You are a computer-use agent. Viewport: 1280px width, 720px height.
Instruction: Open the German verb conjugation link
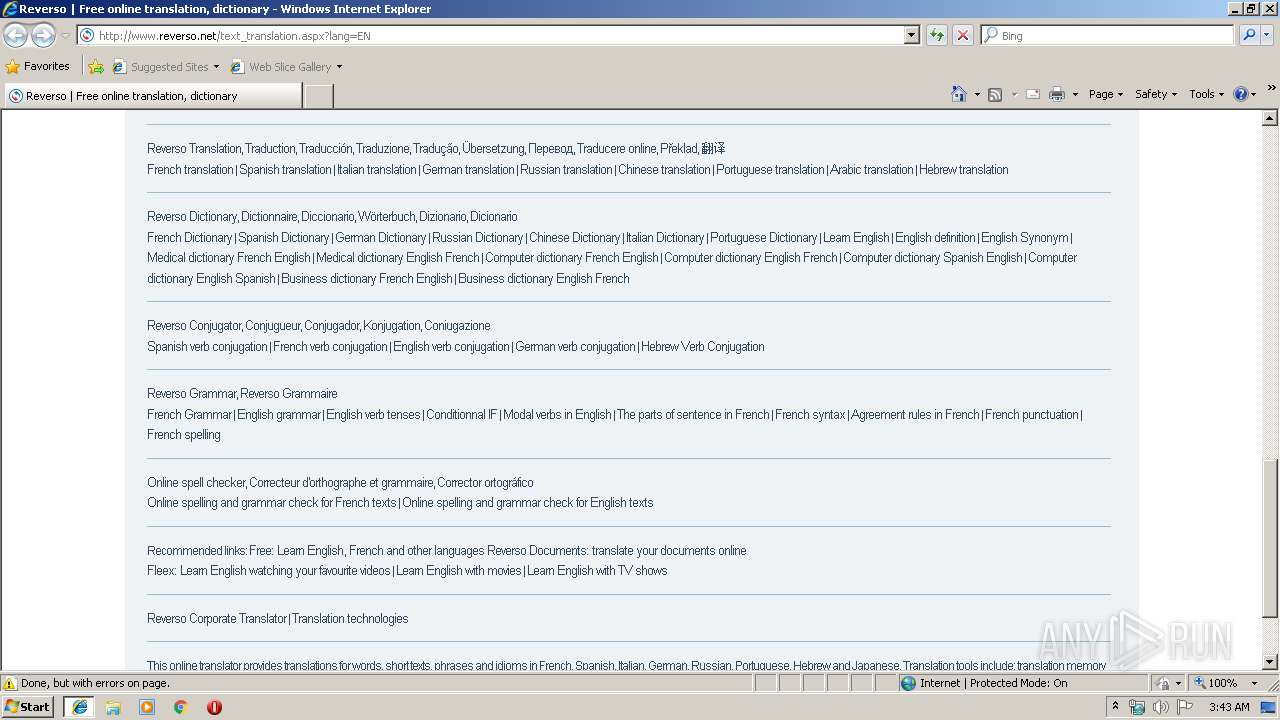pyautogui.click(x=575, y=346)
